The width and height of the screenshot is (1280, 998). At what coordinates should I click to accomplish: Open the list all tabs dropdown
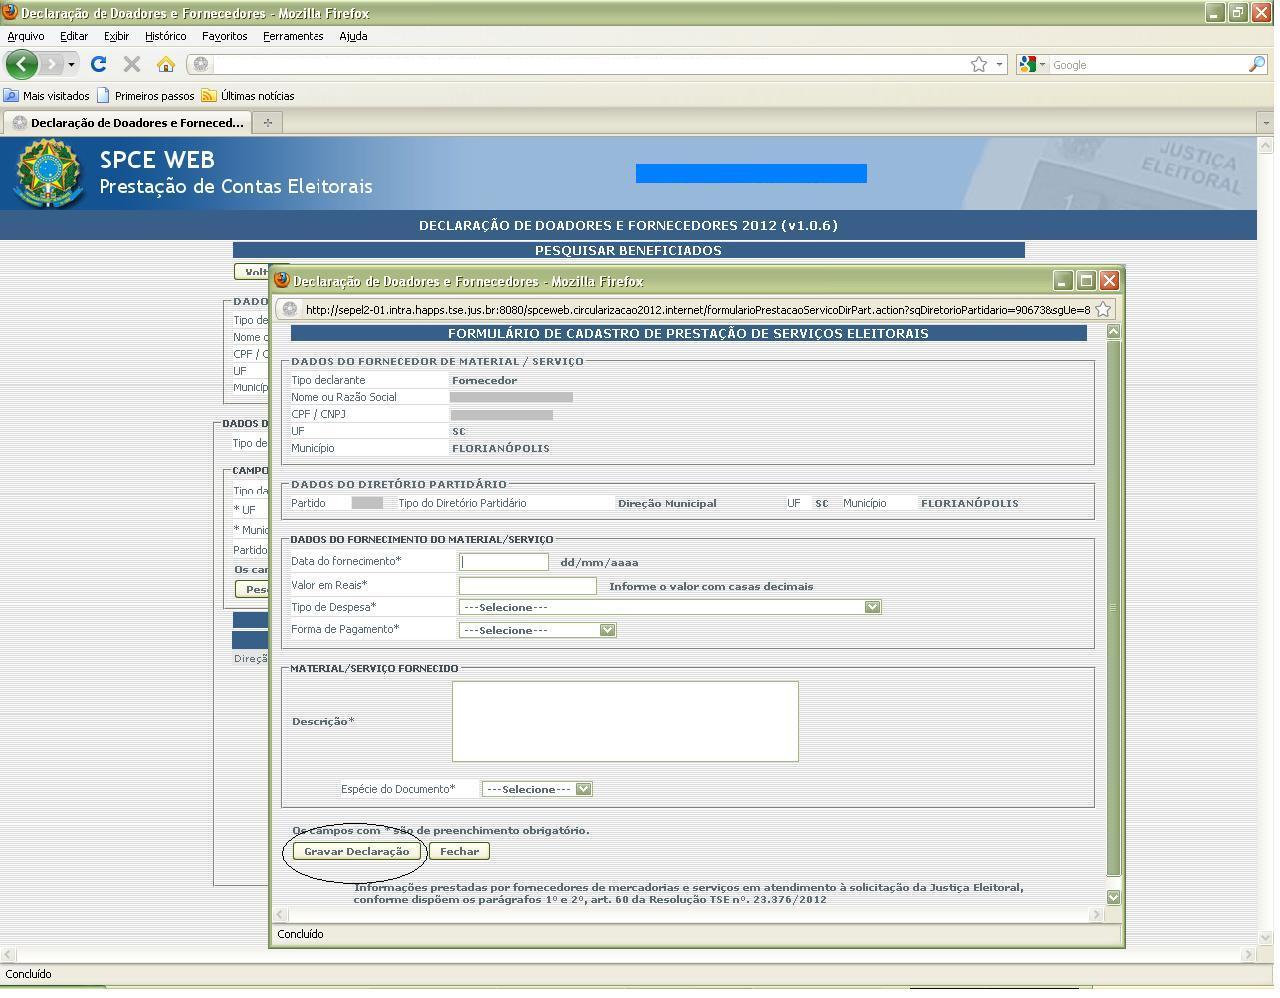point(1265,123)
